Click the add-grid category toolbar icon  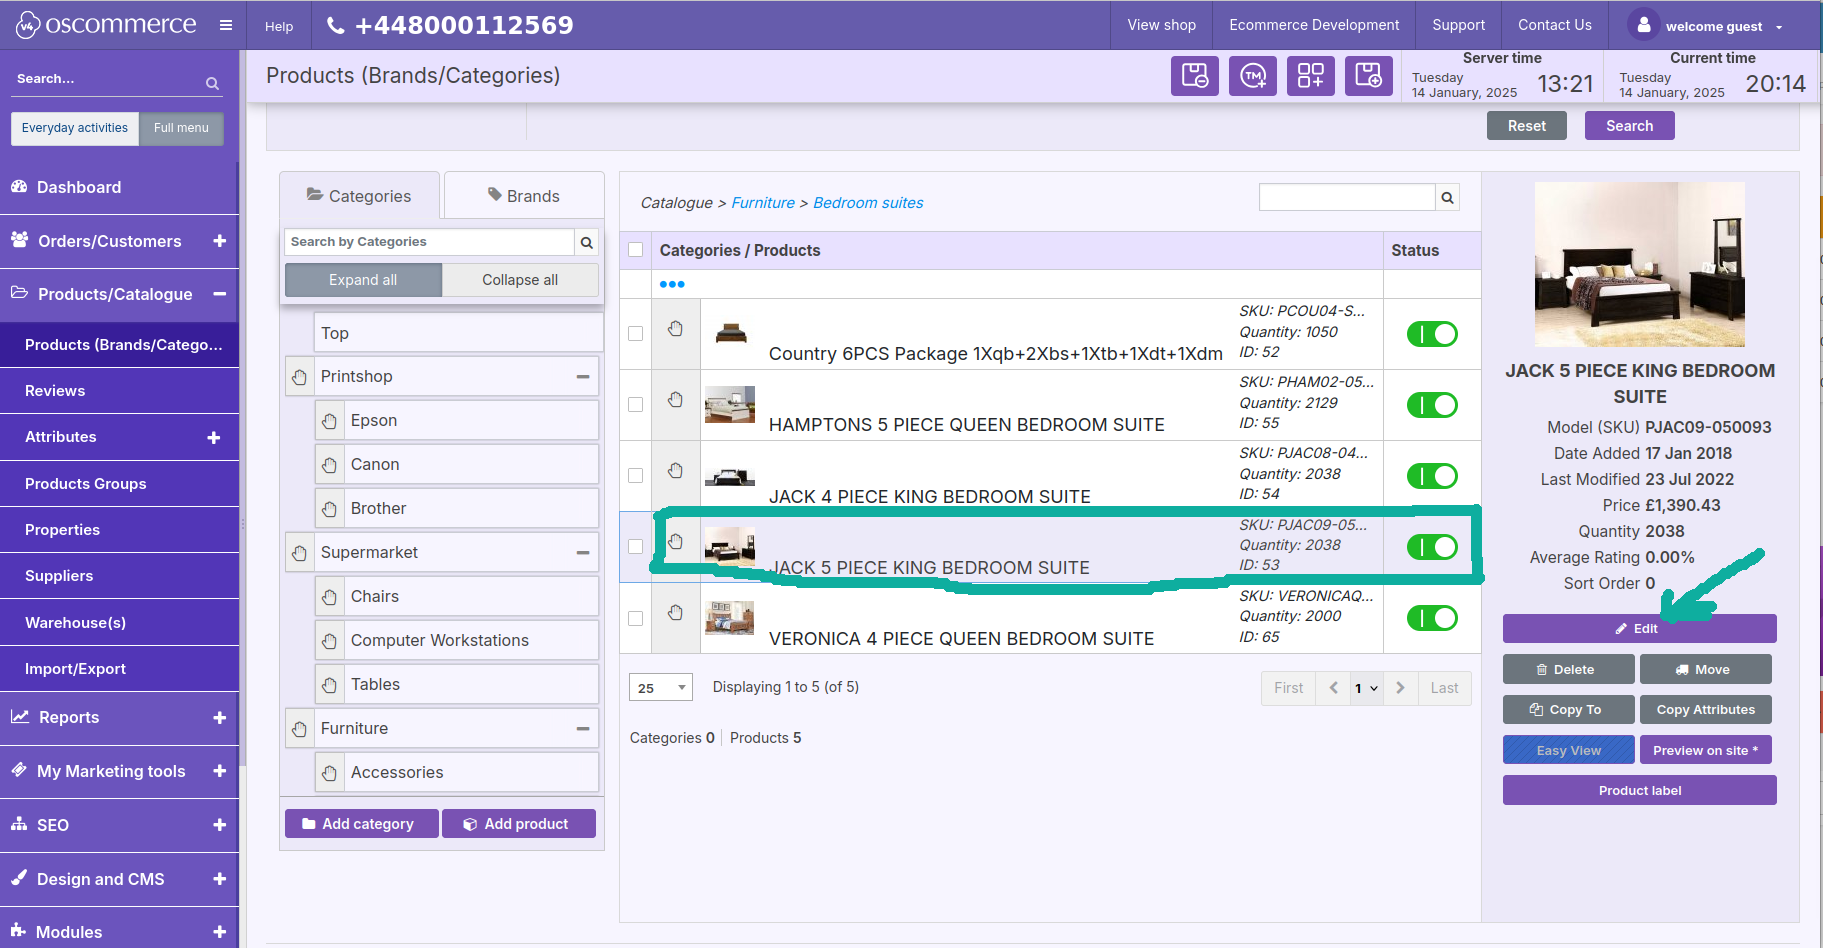click(x=1311, y=76)
